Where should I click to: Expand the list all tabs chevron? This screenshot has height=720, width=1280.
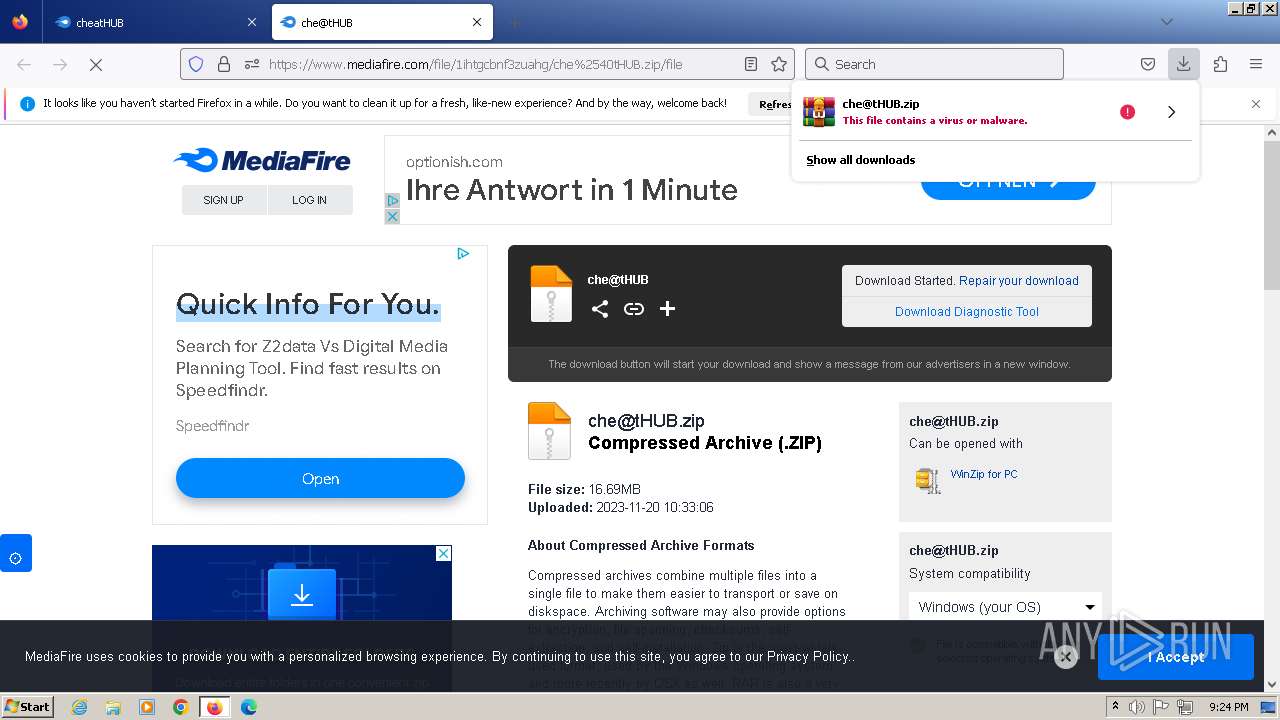click(1167, 22)
